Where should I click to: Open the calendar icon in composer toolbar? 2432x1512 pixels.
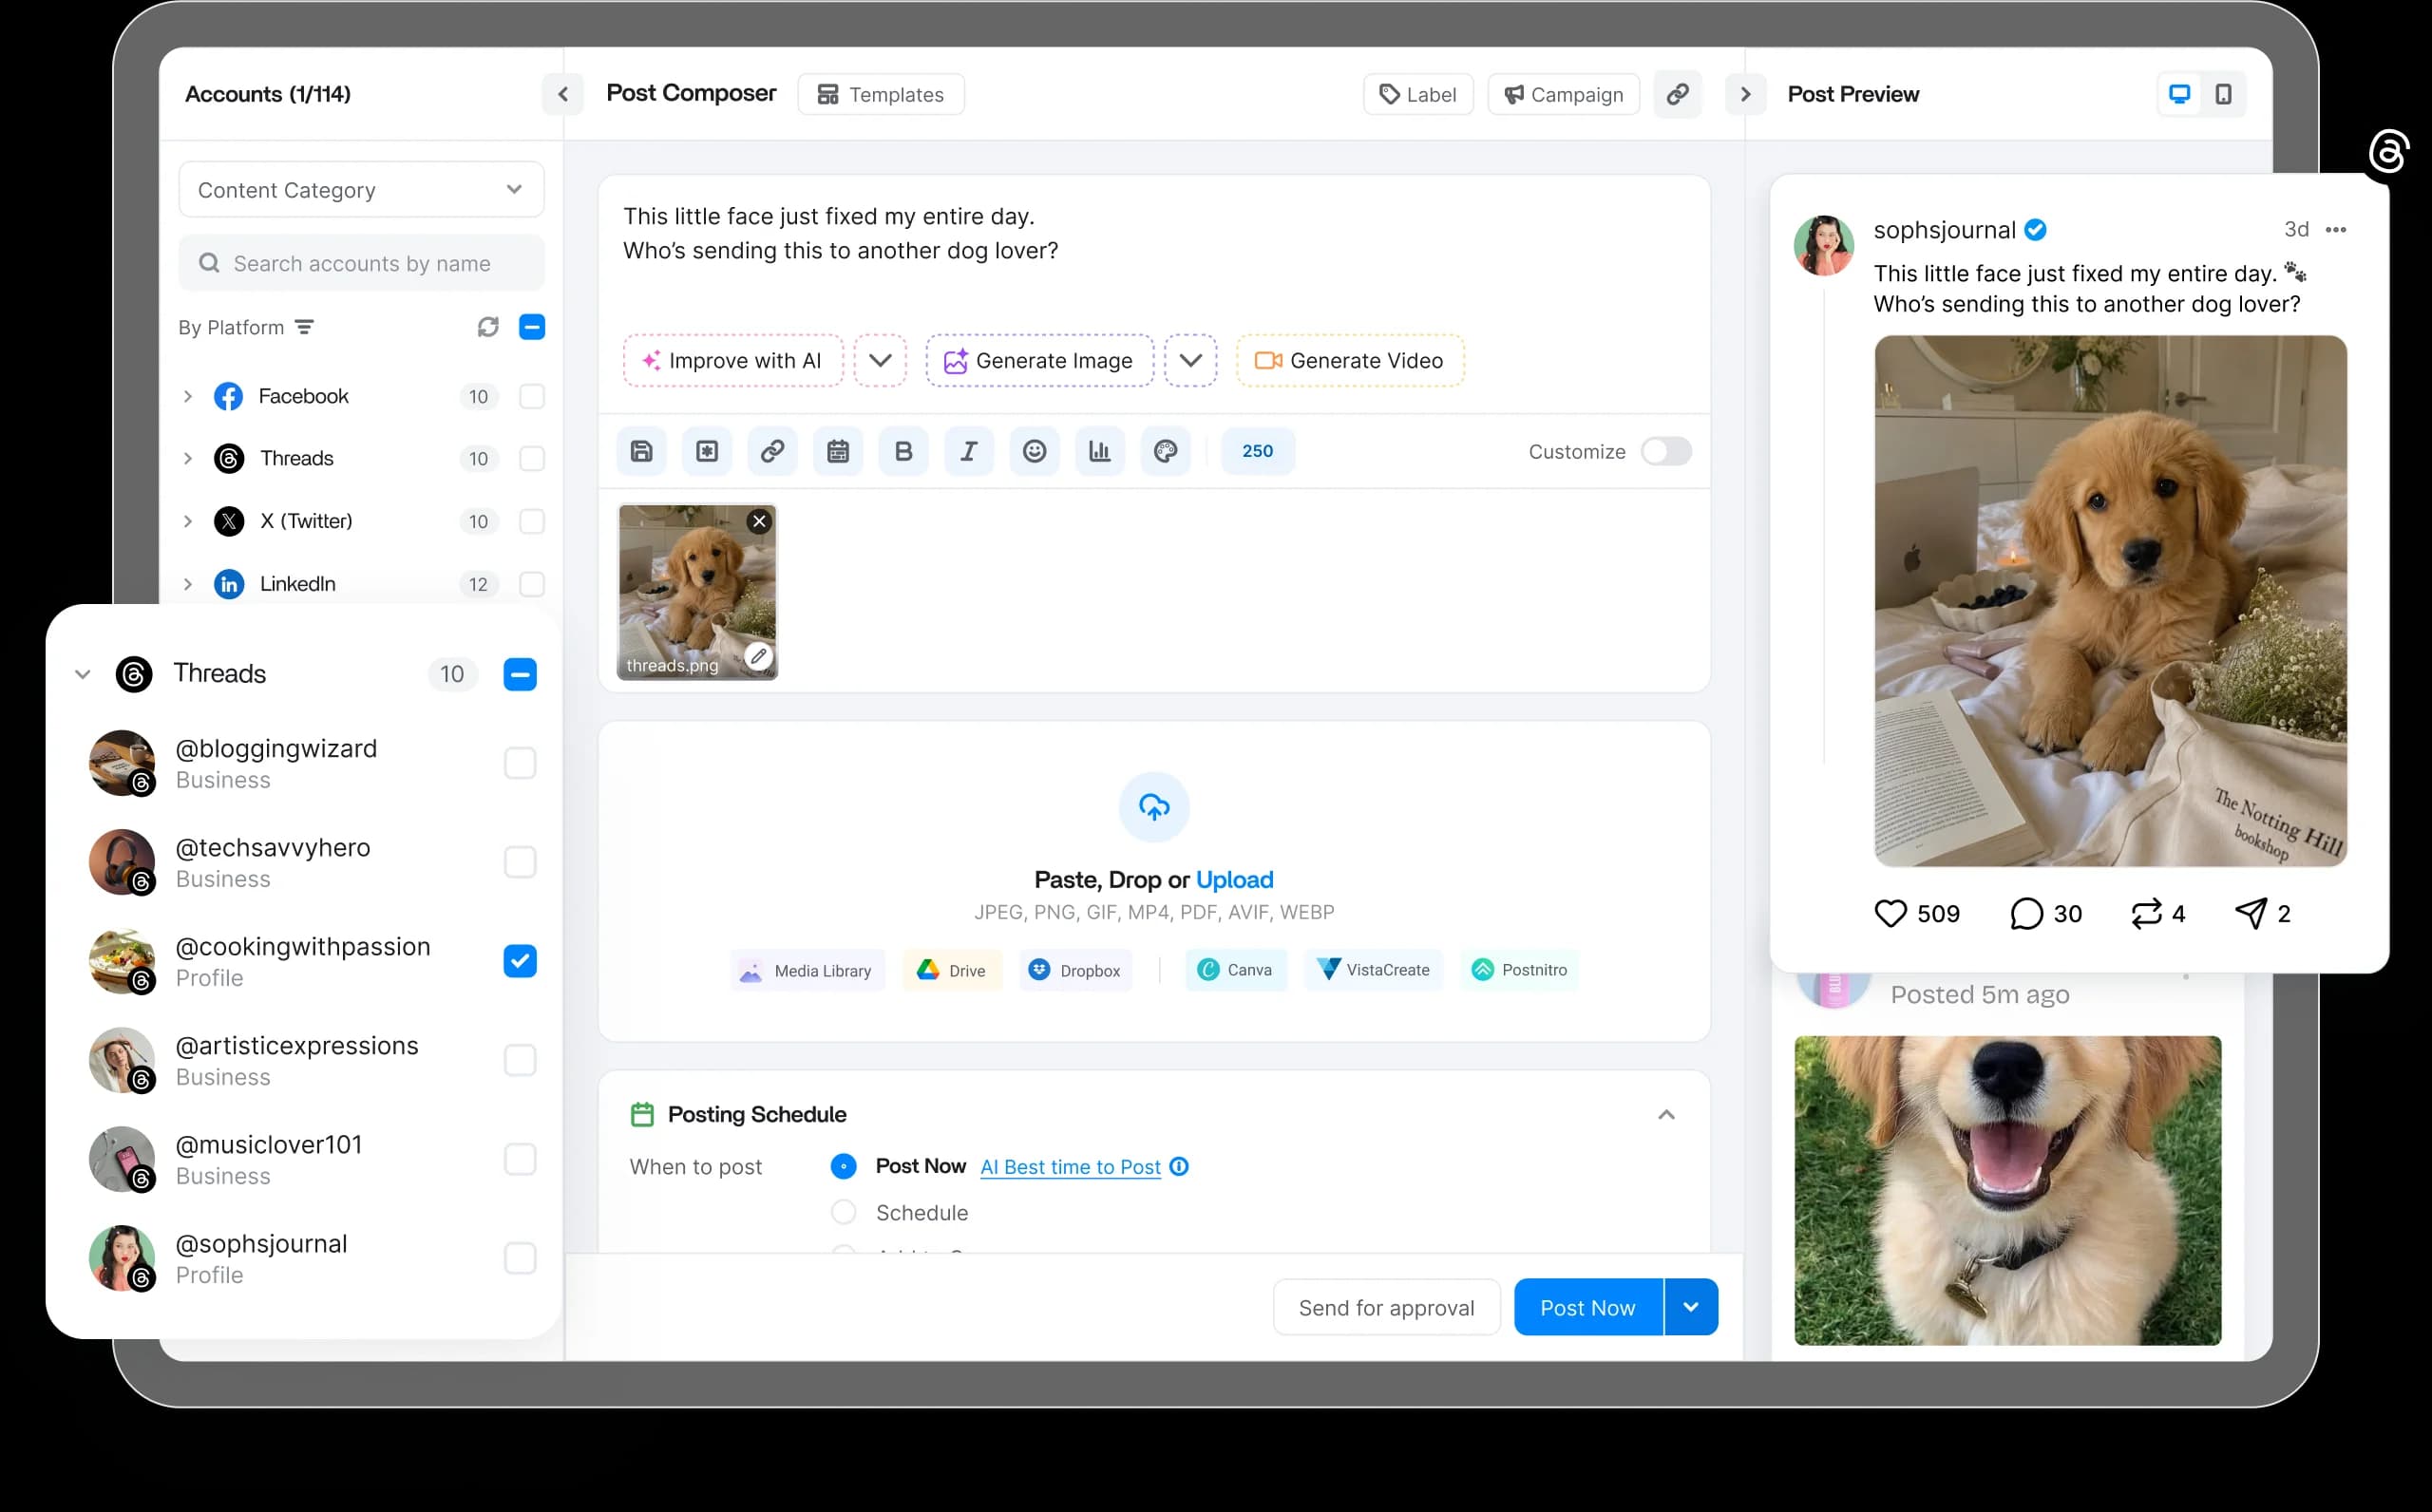click(x=838, y=451)
